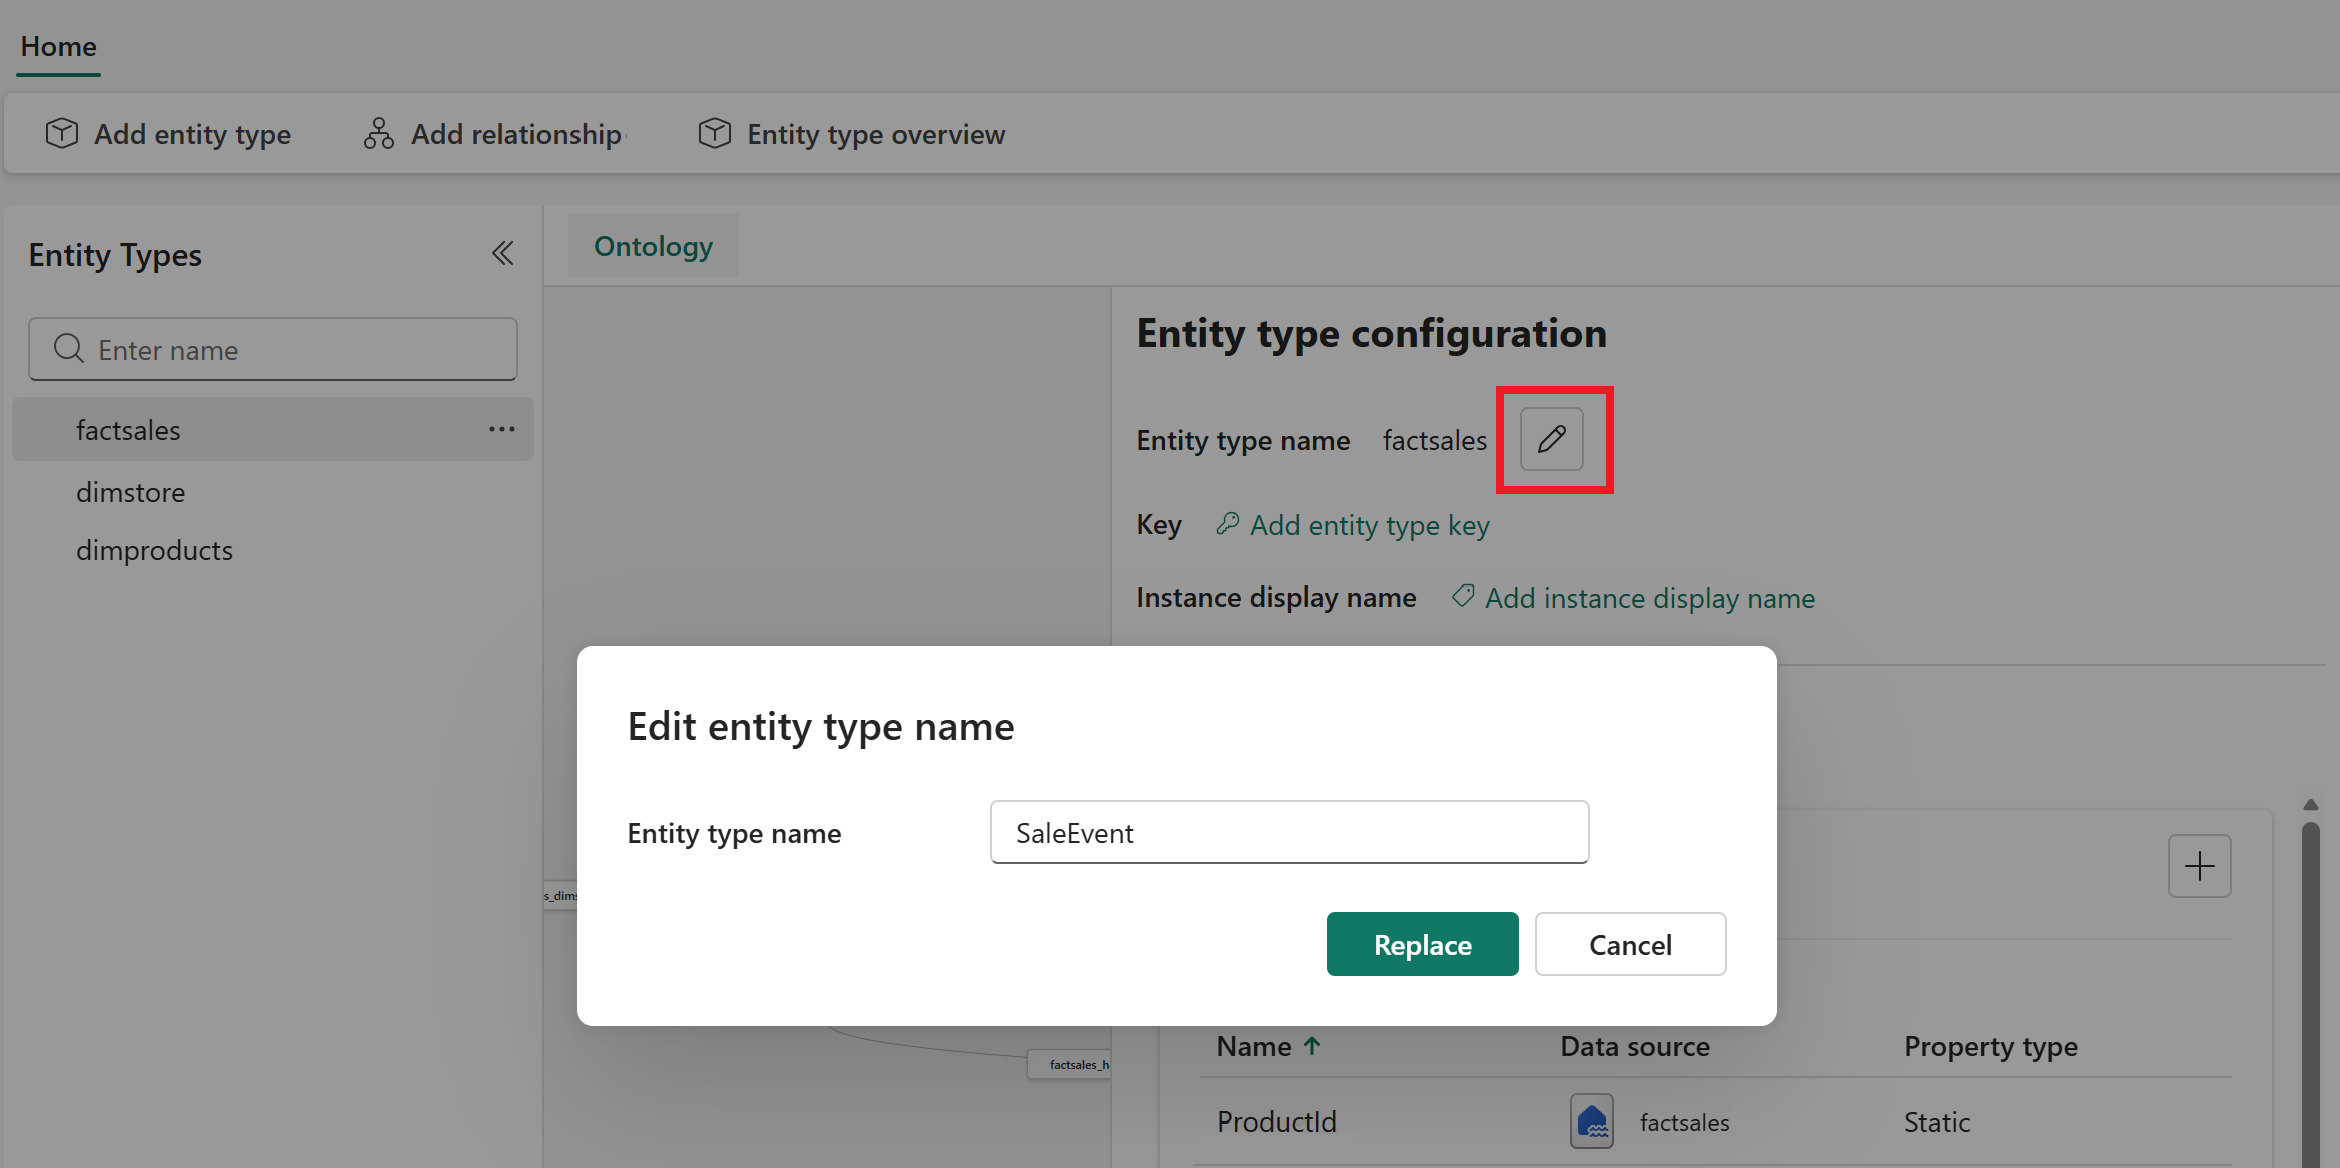Click the Add relationship icon
Image resolution: width=2340 pixels, height=1168 pixels.
point(377,133)
